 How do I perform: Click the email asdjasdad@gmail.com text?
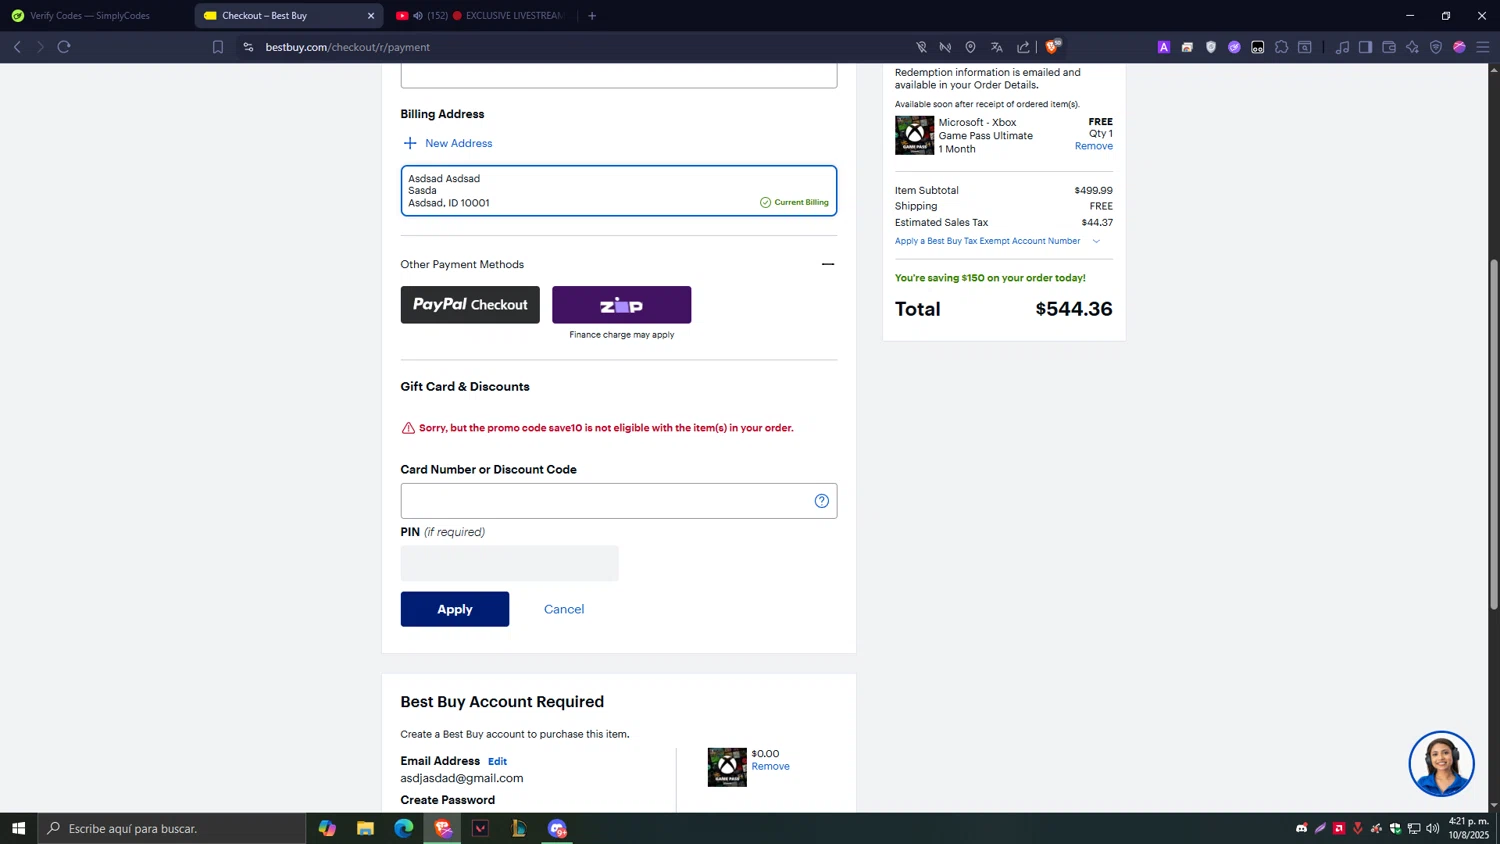click(462, 778)
